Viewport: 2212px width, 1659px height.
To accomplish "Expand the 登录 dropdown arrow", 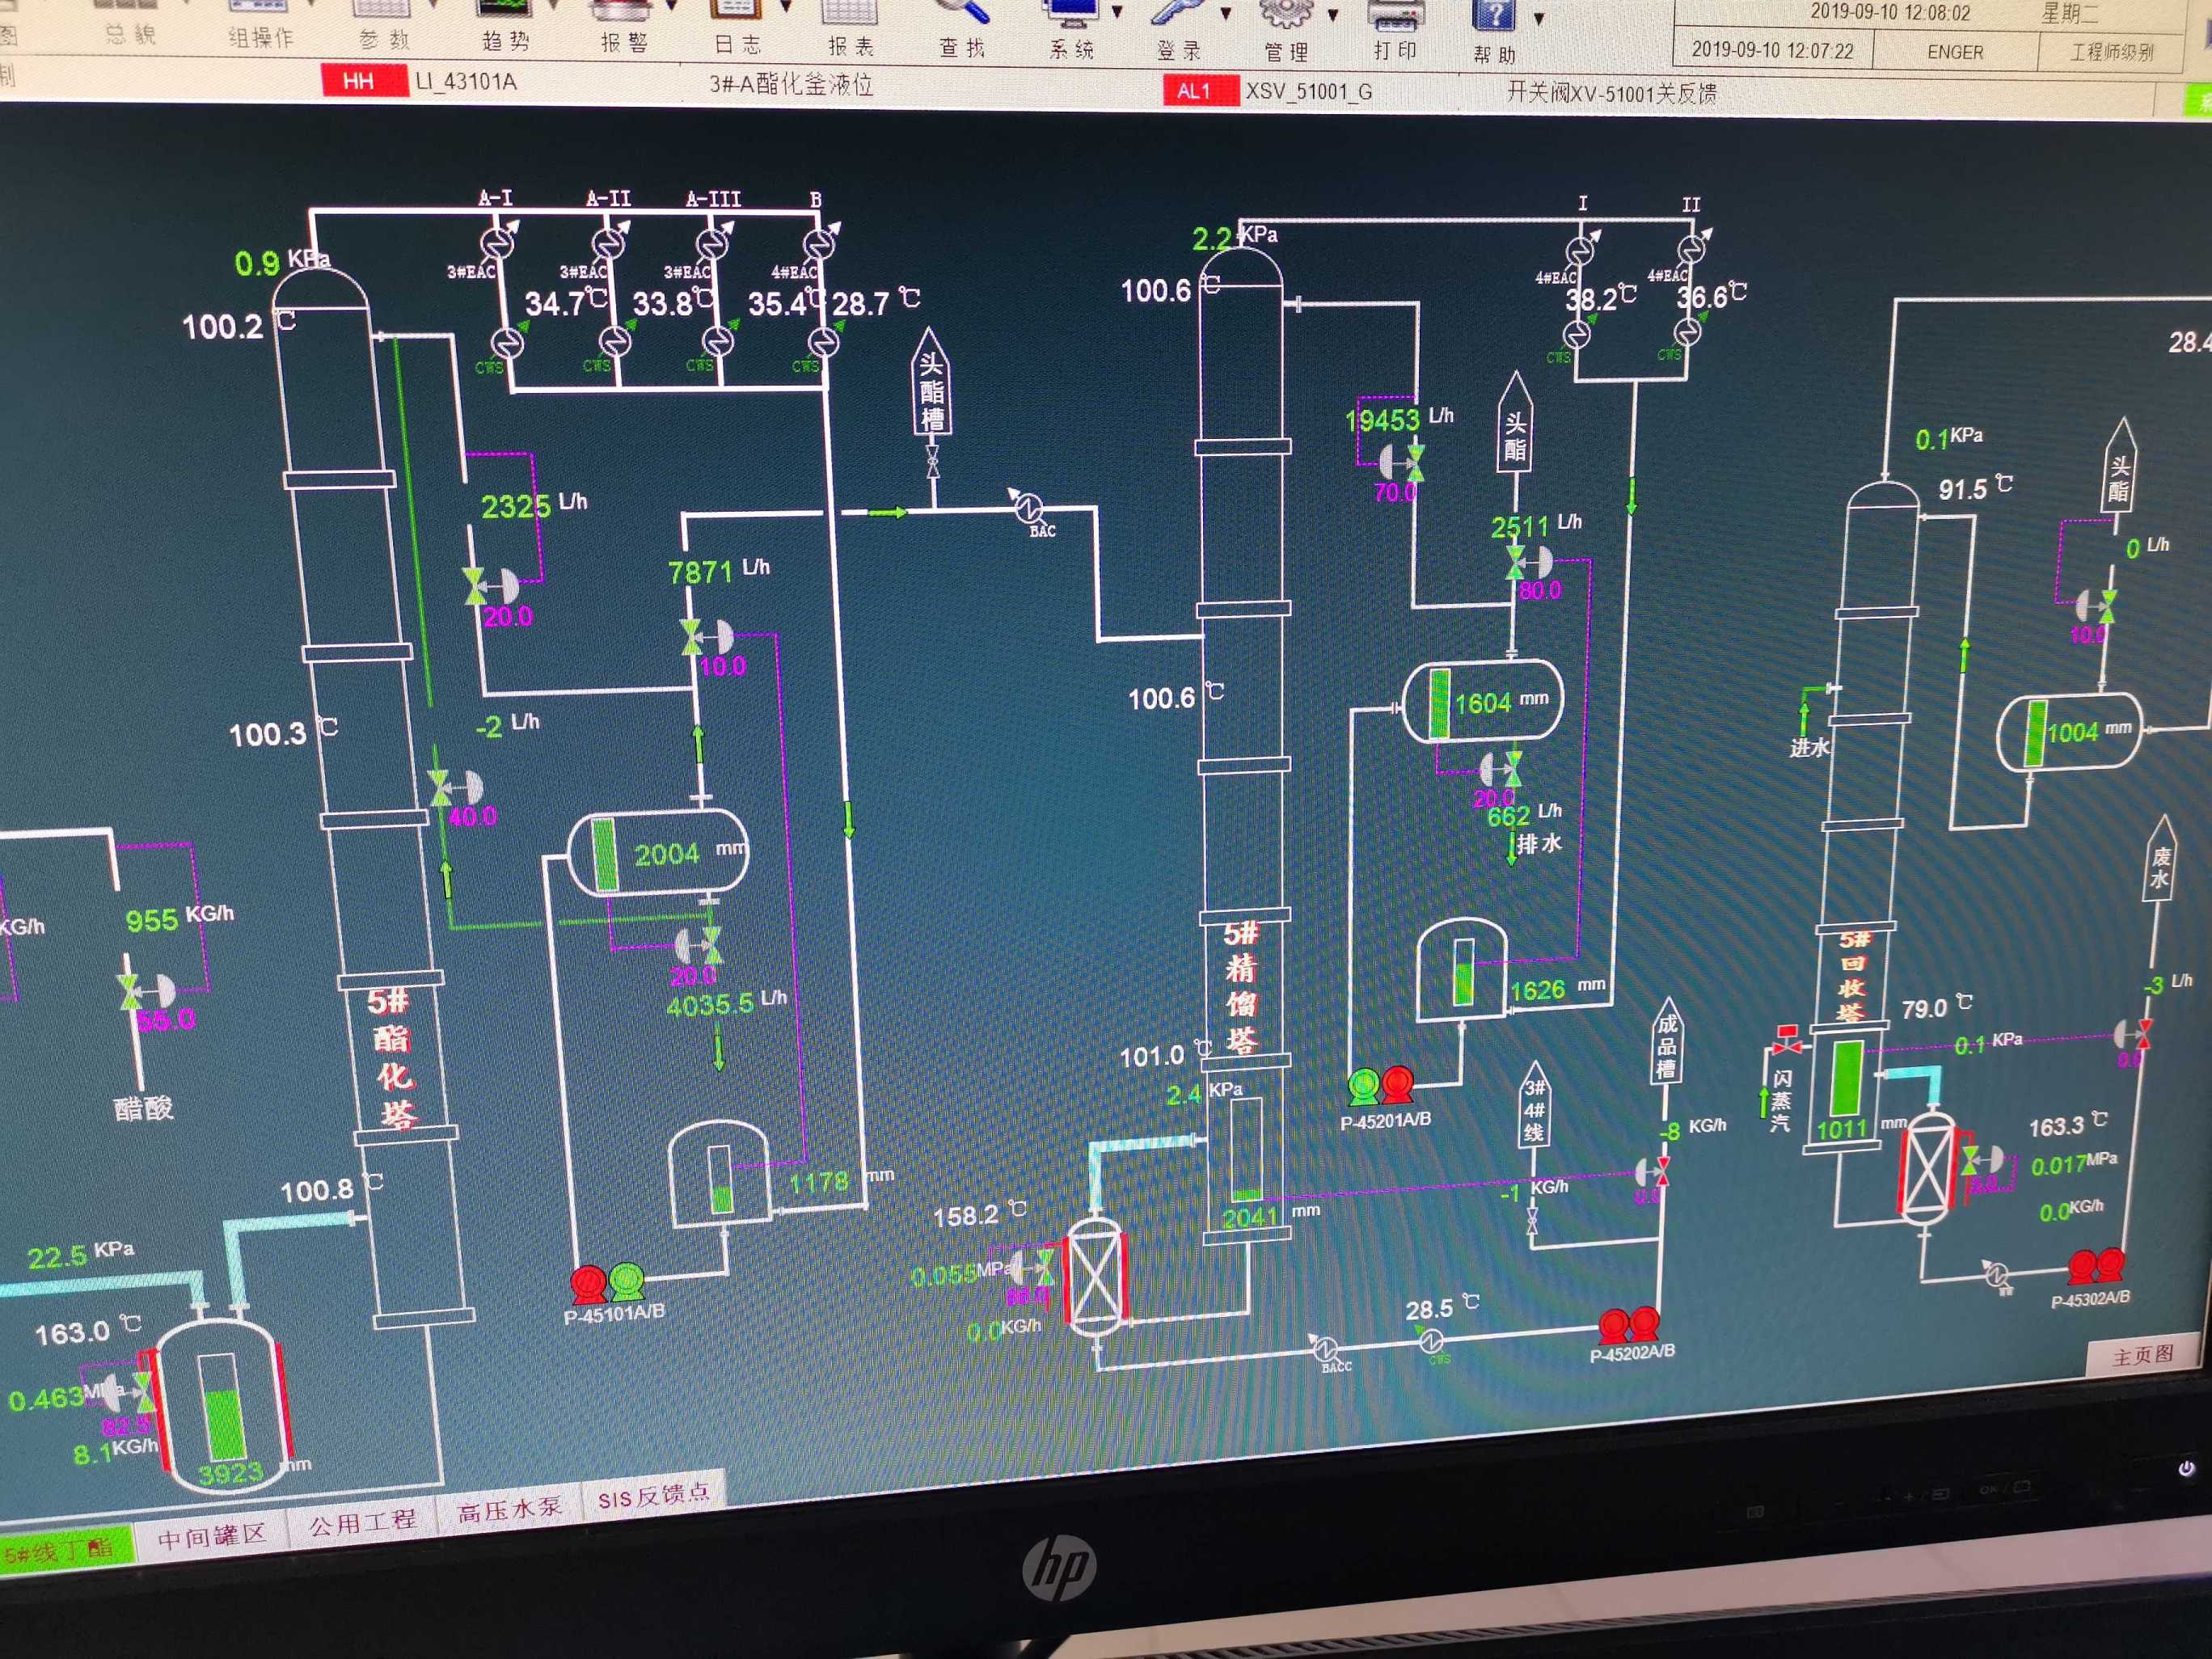I will point(1226,14).
